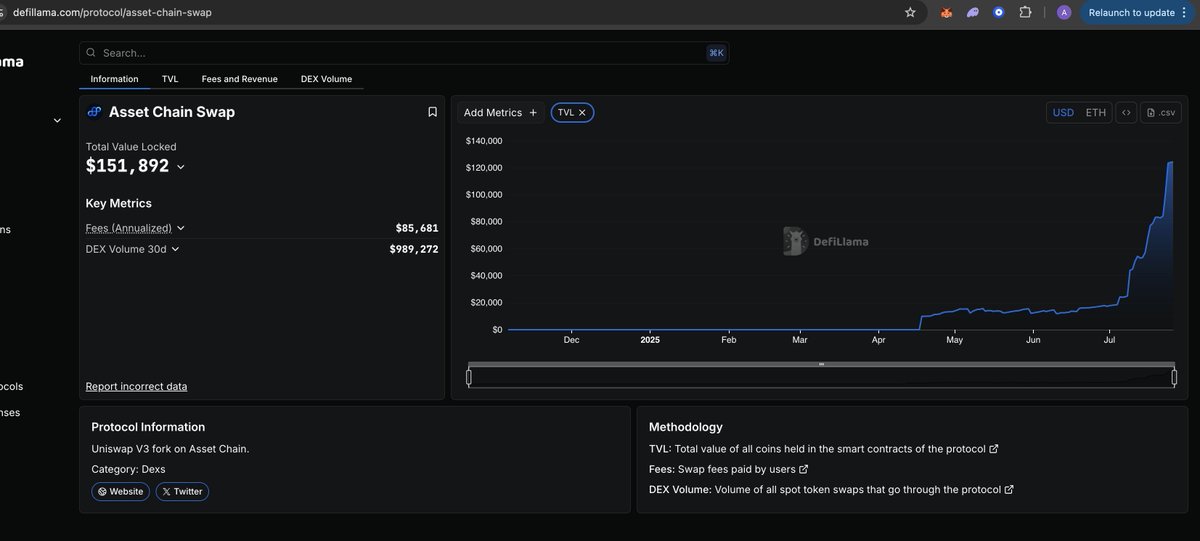Viewport: 1200px width, 541px height.
Task: Click Relaunch to update button
Action: pos(1131,12)
